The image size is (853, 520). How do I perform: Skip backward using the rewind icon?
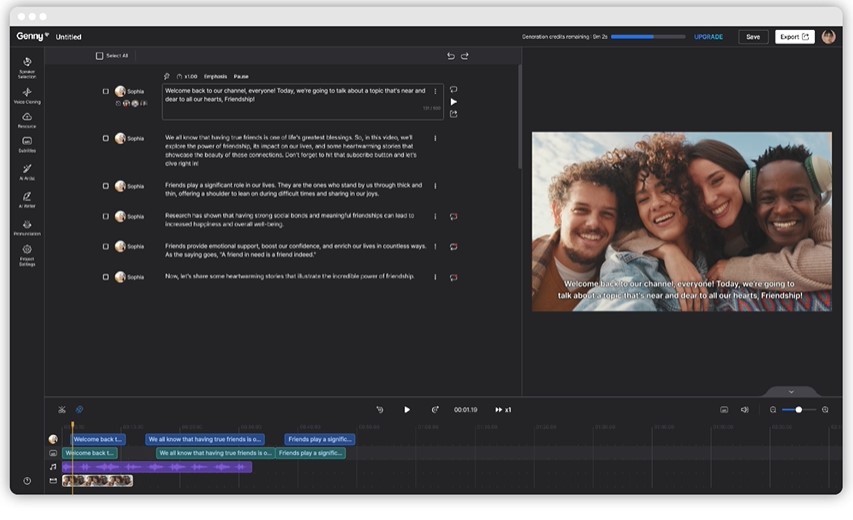coord(380,410)
